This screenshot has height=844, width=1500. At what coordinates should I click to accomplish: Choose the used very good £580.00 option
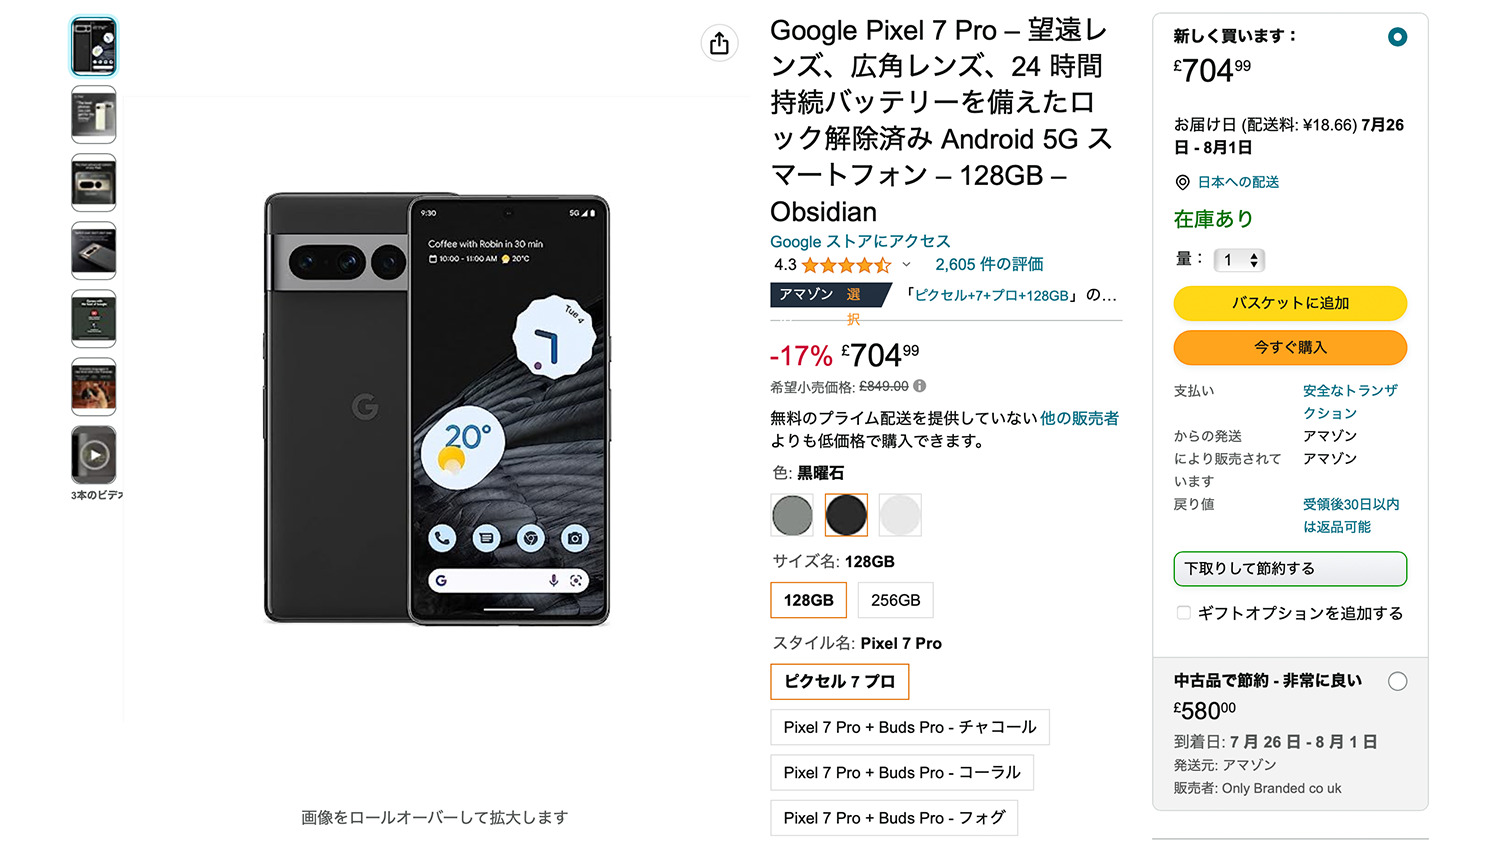(x=1397, y=682)
